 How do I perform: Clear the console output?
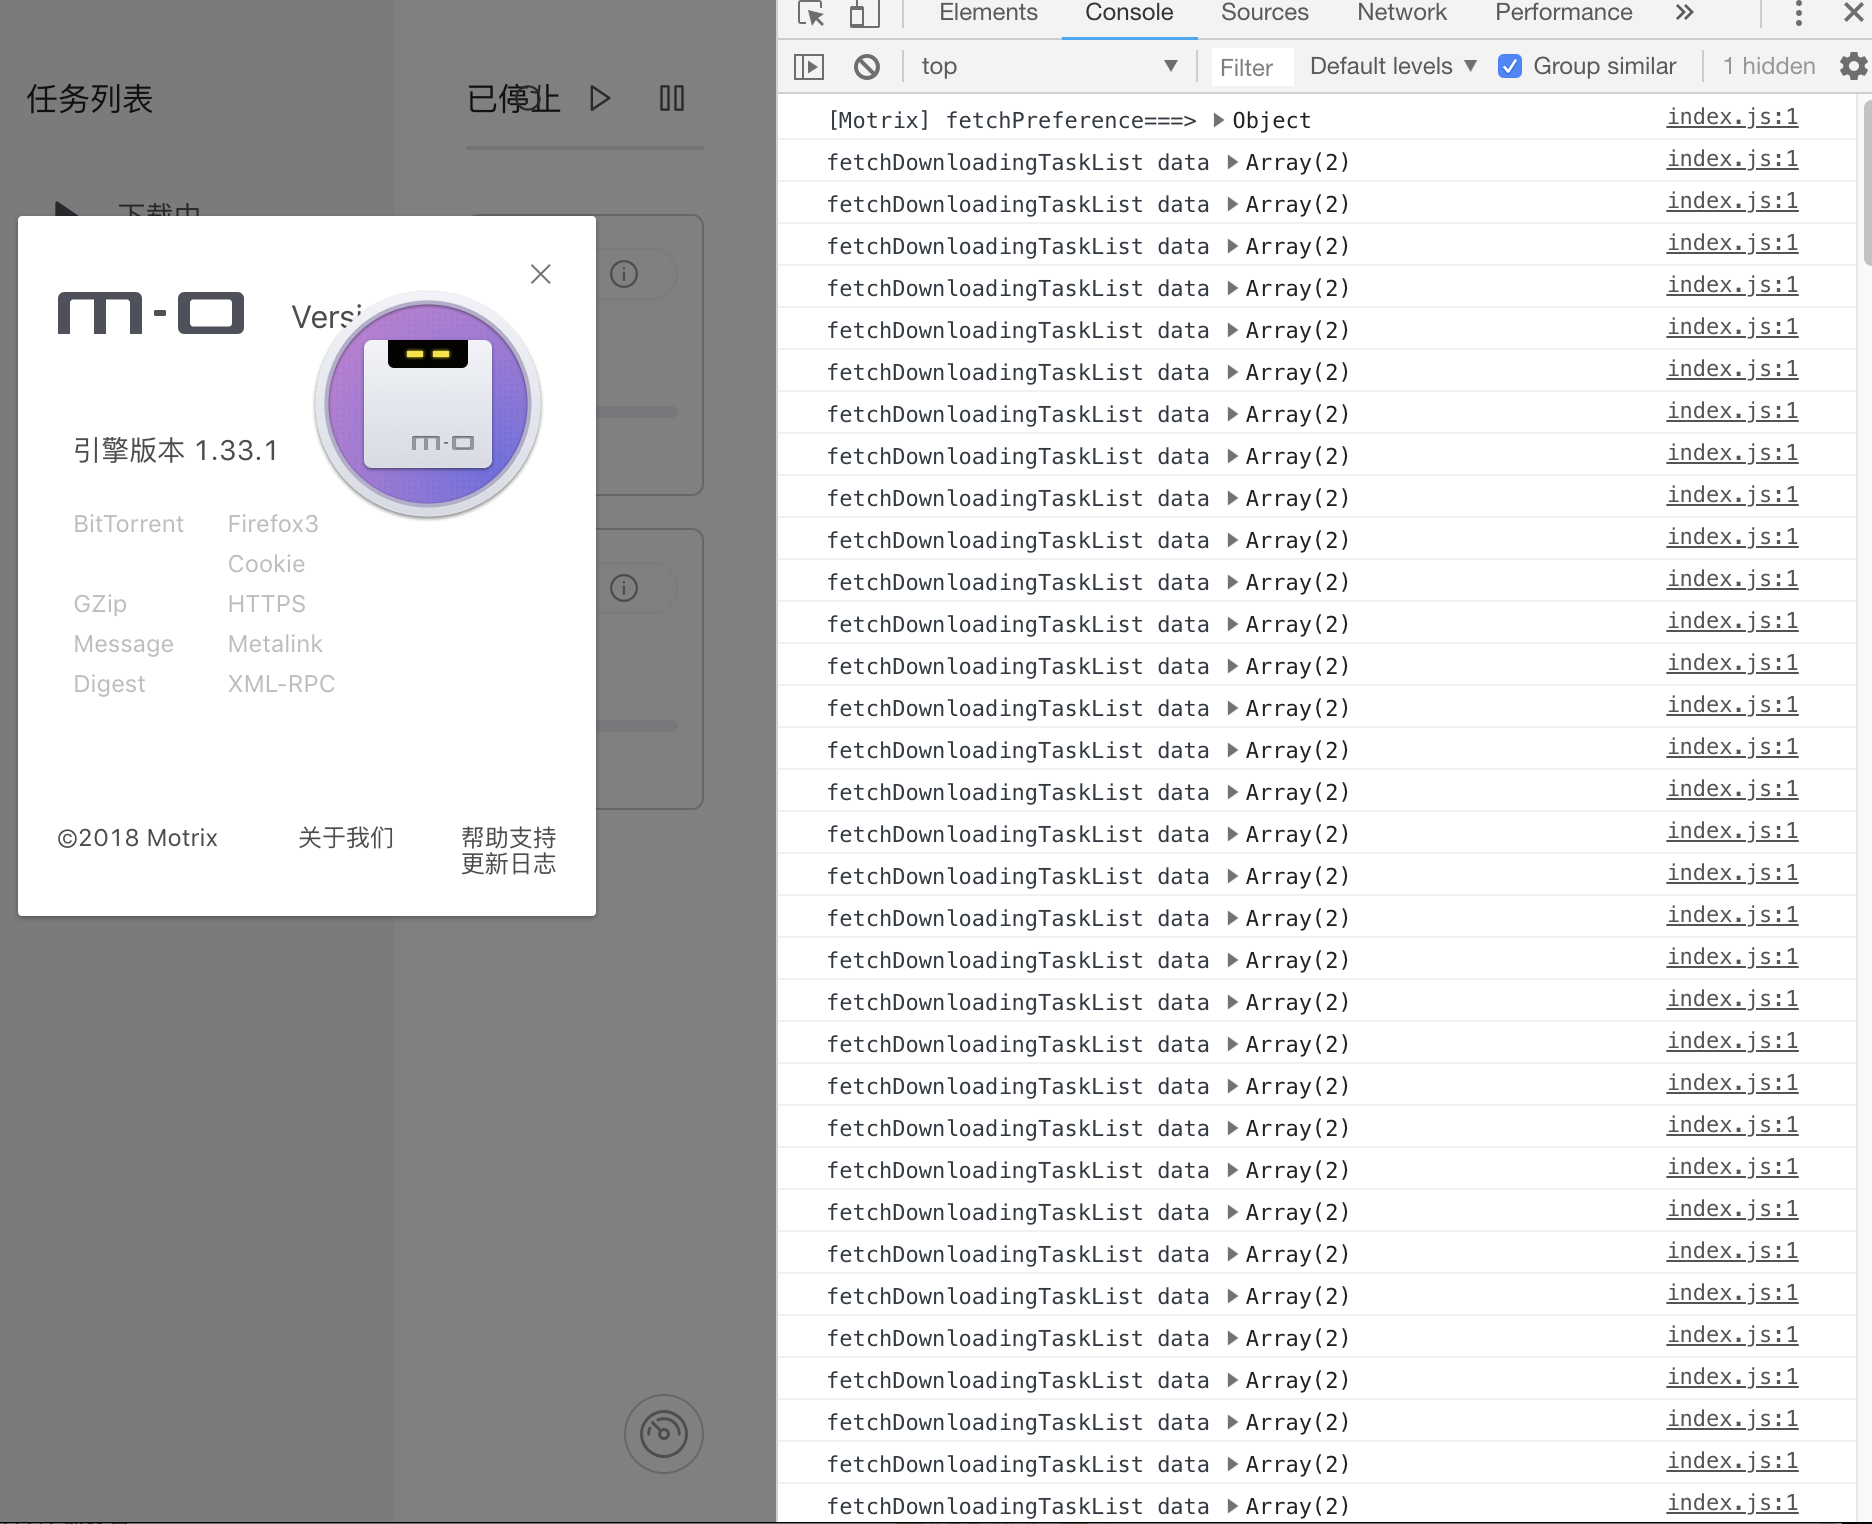[867, 66]
